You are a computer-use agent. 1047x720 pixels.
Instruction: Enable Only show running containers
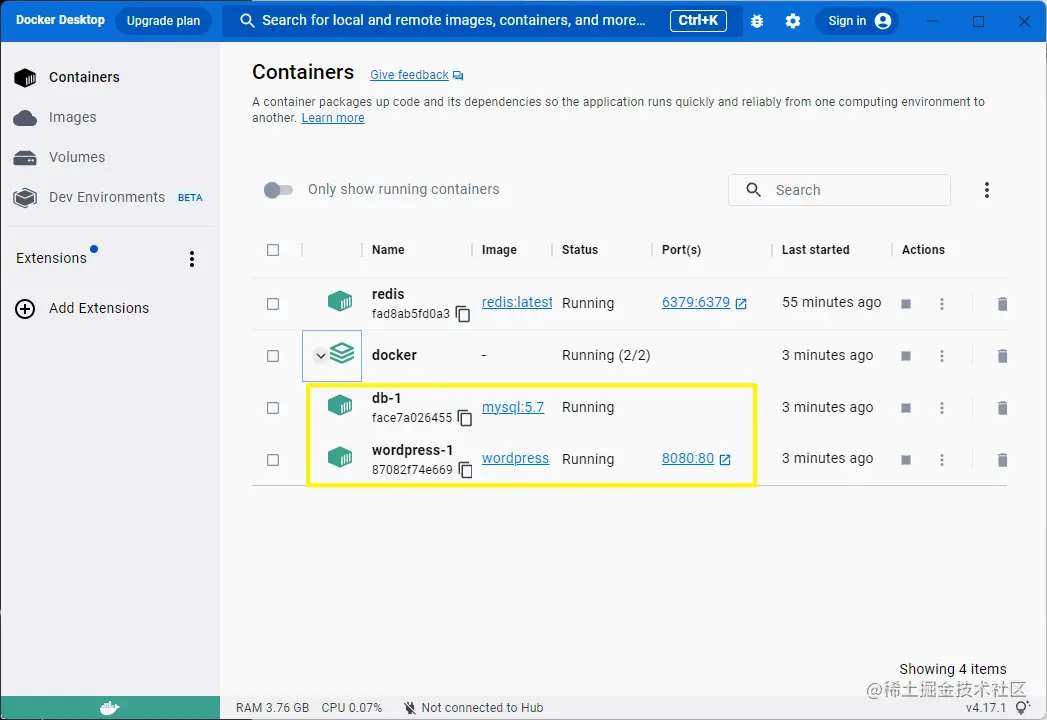point(279,189)
